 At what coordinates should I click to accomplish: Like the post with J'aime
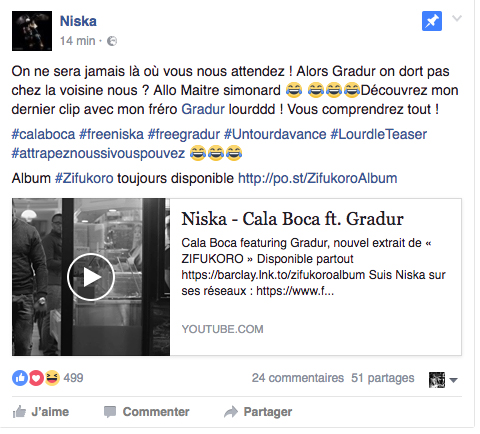coord(41,412)
